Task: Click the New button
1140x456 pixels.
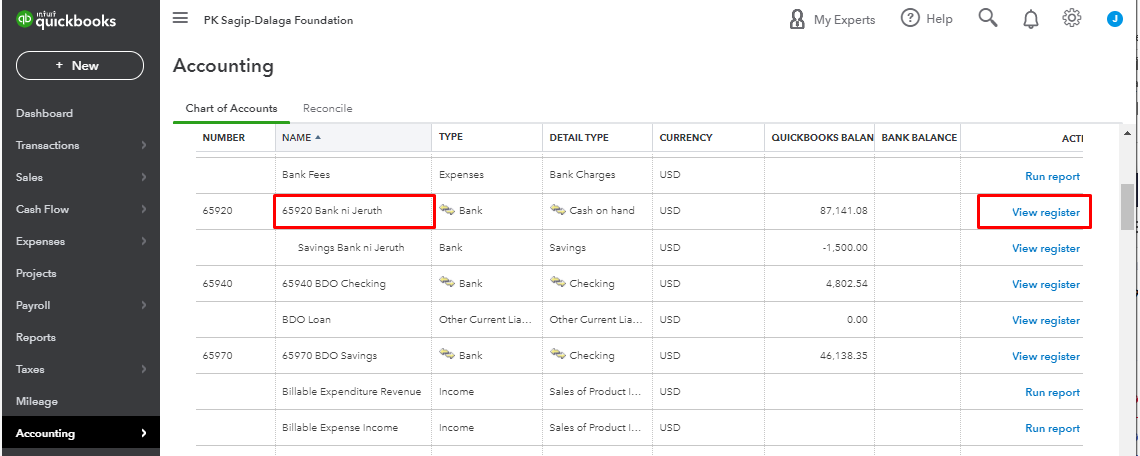Action: [80, 66]
